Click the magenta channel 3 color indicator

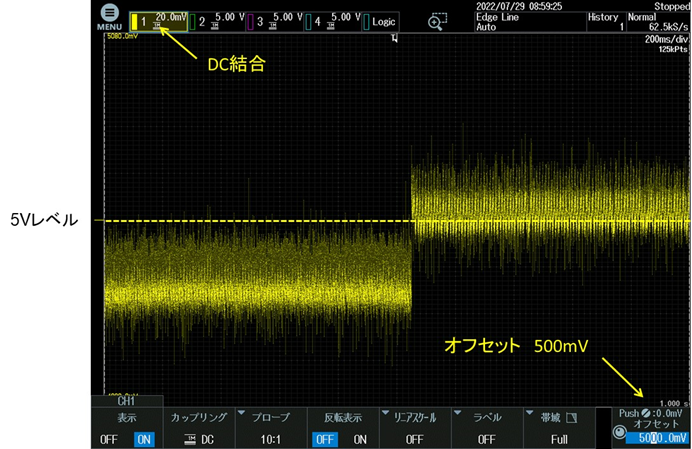(250, 22)
